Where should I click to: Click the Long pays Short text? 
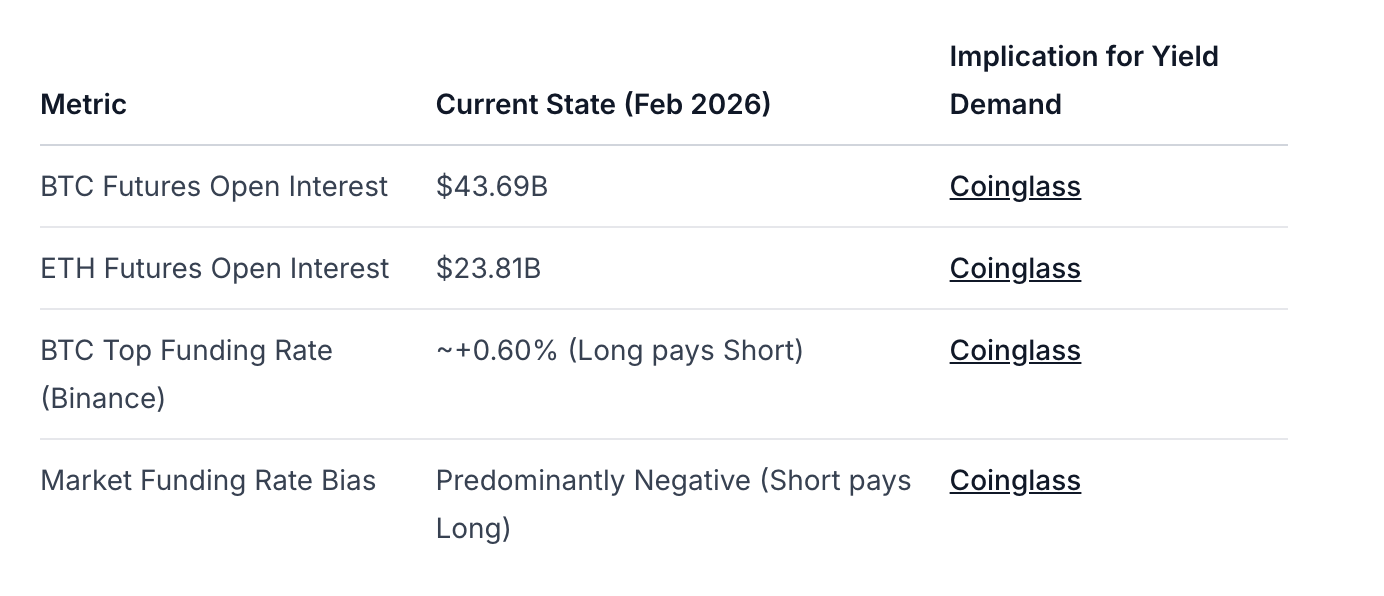(685, 351)
